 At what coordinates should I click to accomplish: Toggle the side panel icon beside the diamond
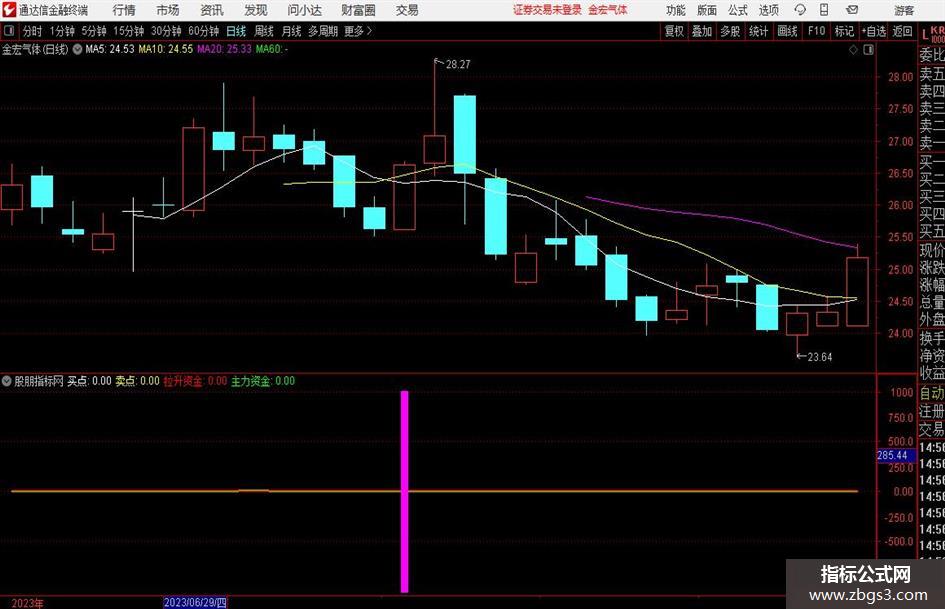point(868,50)
